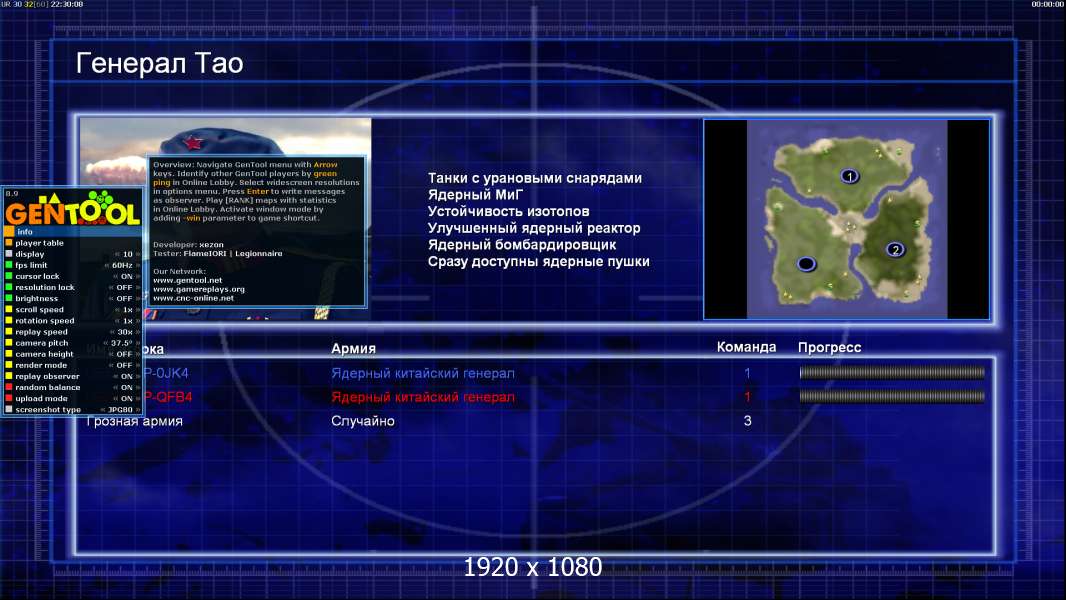Select the display menu label
This screenshot has height=600, width=1066.
[30, 254]
